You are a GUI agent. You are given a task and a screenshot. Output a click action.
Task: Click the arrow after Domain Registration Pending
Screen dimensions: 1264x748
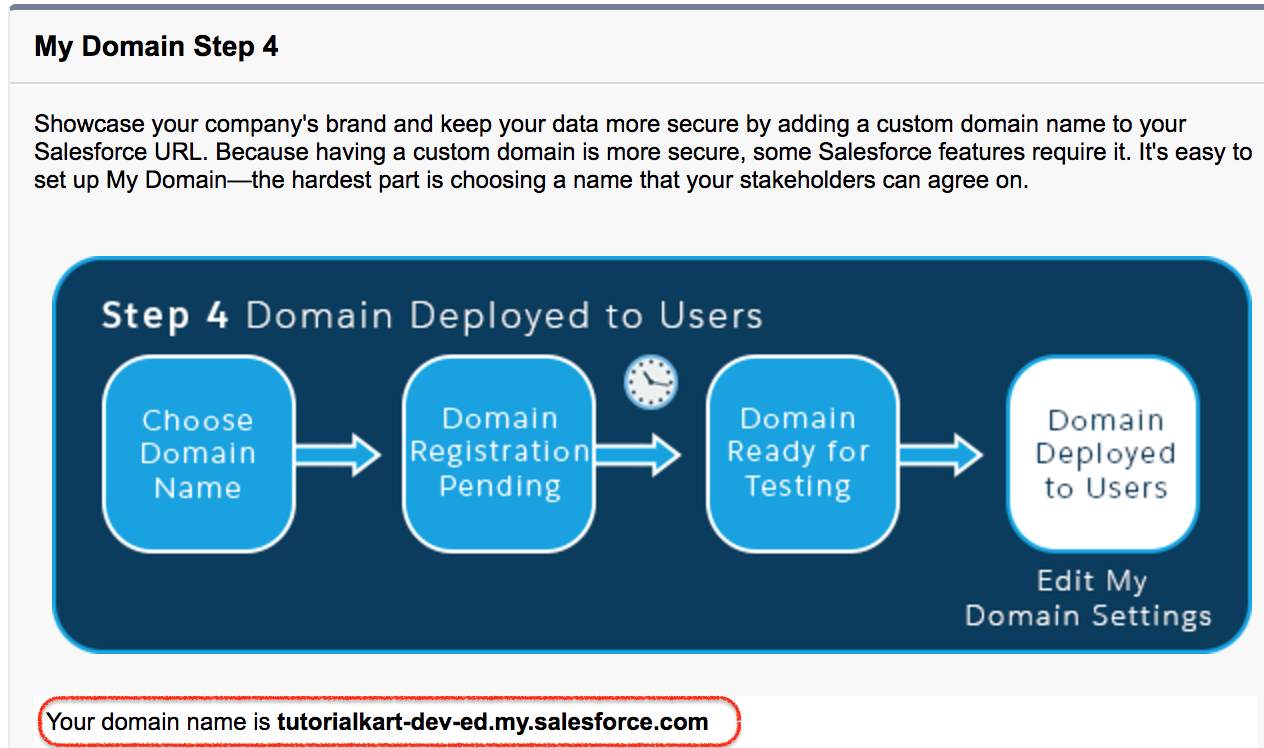[638, 455]
